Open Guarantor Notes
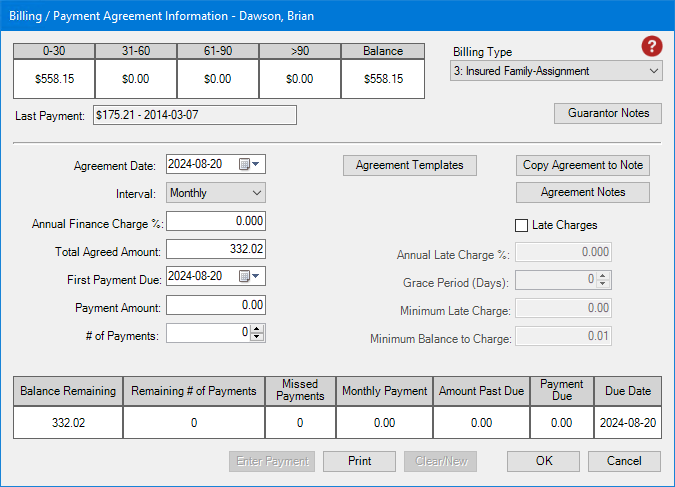 pyautogui.click(x=607, y=113)
